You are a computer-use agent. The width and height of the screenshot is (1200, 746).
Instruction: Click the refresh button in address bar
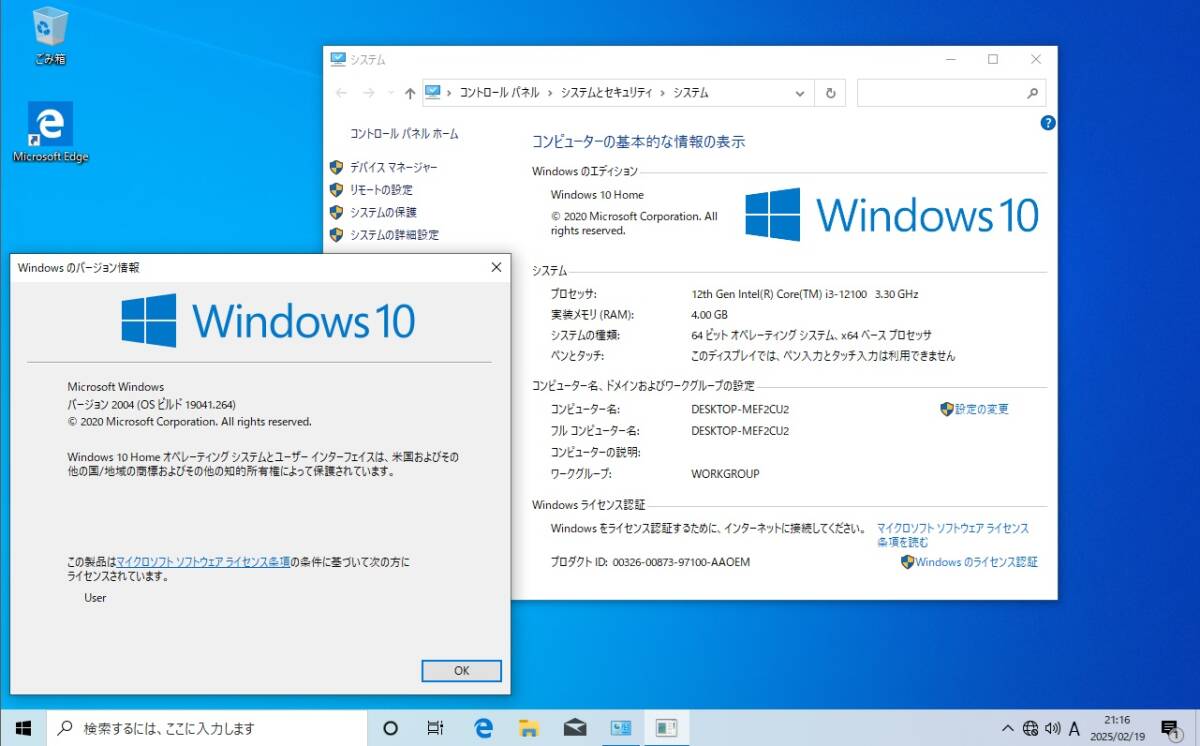pyautogui.click(x=830, y=93)
